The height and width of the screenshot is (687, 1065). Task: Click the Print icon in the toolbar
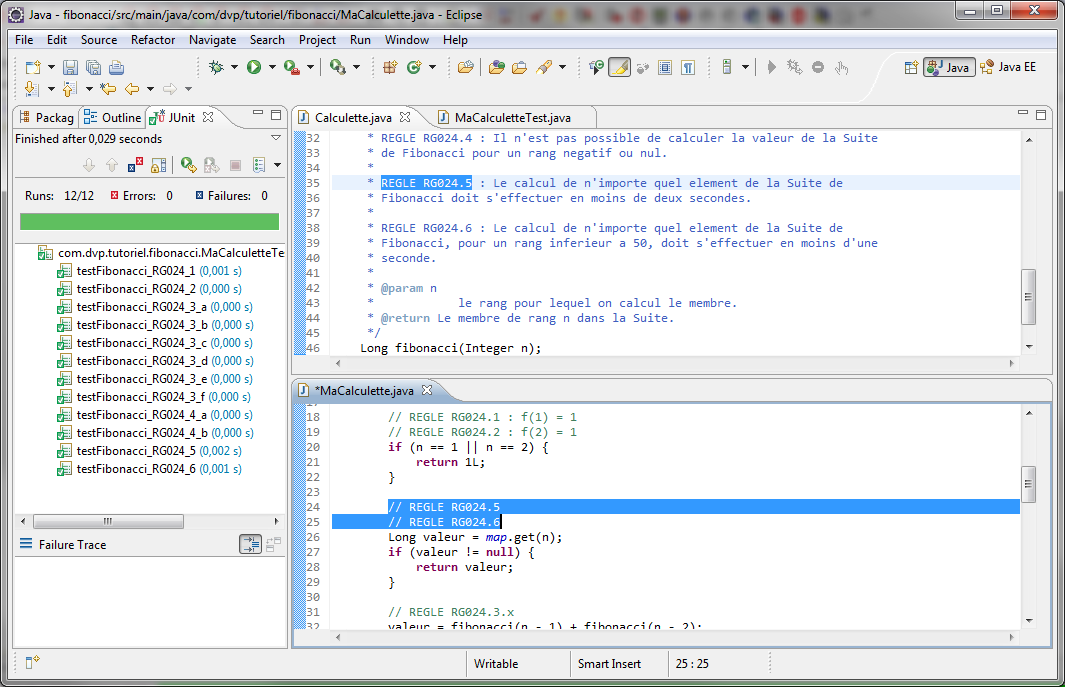[x=116, y=67]
